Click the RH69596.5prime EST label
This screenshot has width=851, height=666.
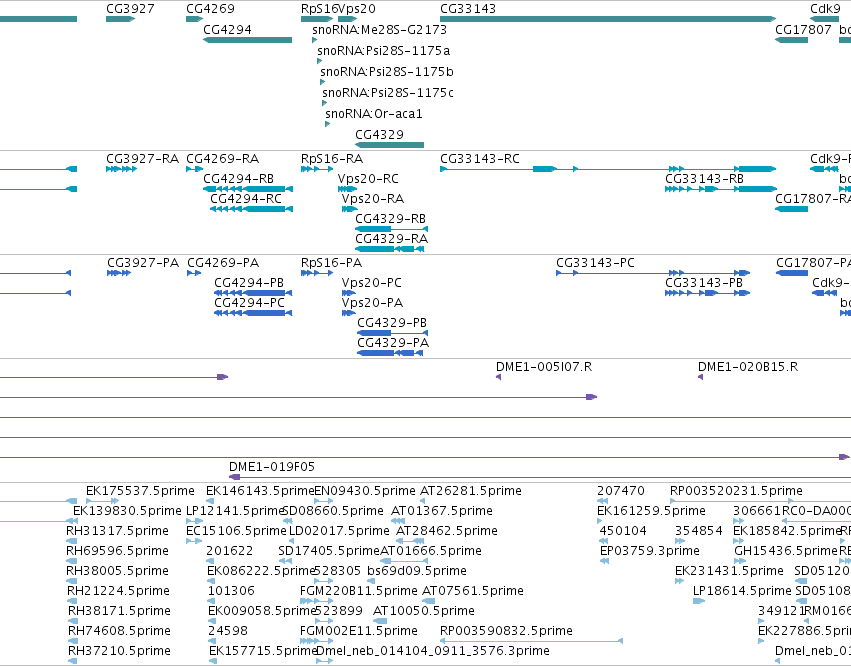pos(117,551)
